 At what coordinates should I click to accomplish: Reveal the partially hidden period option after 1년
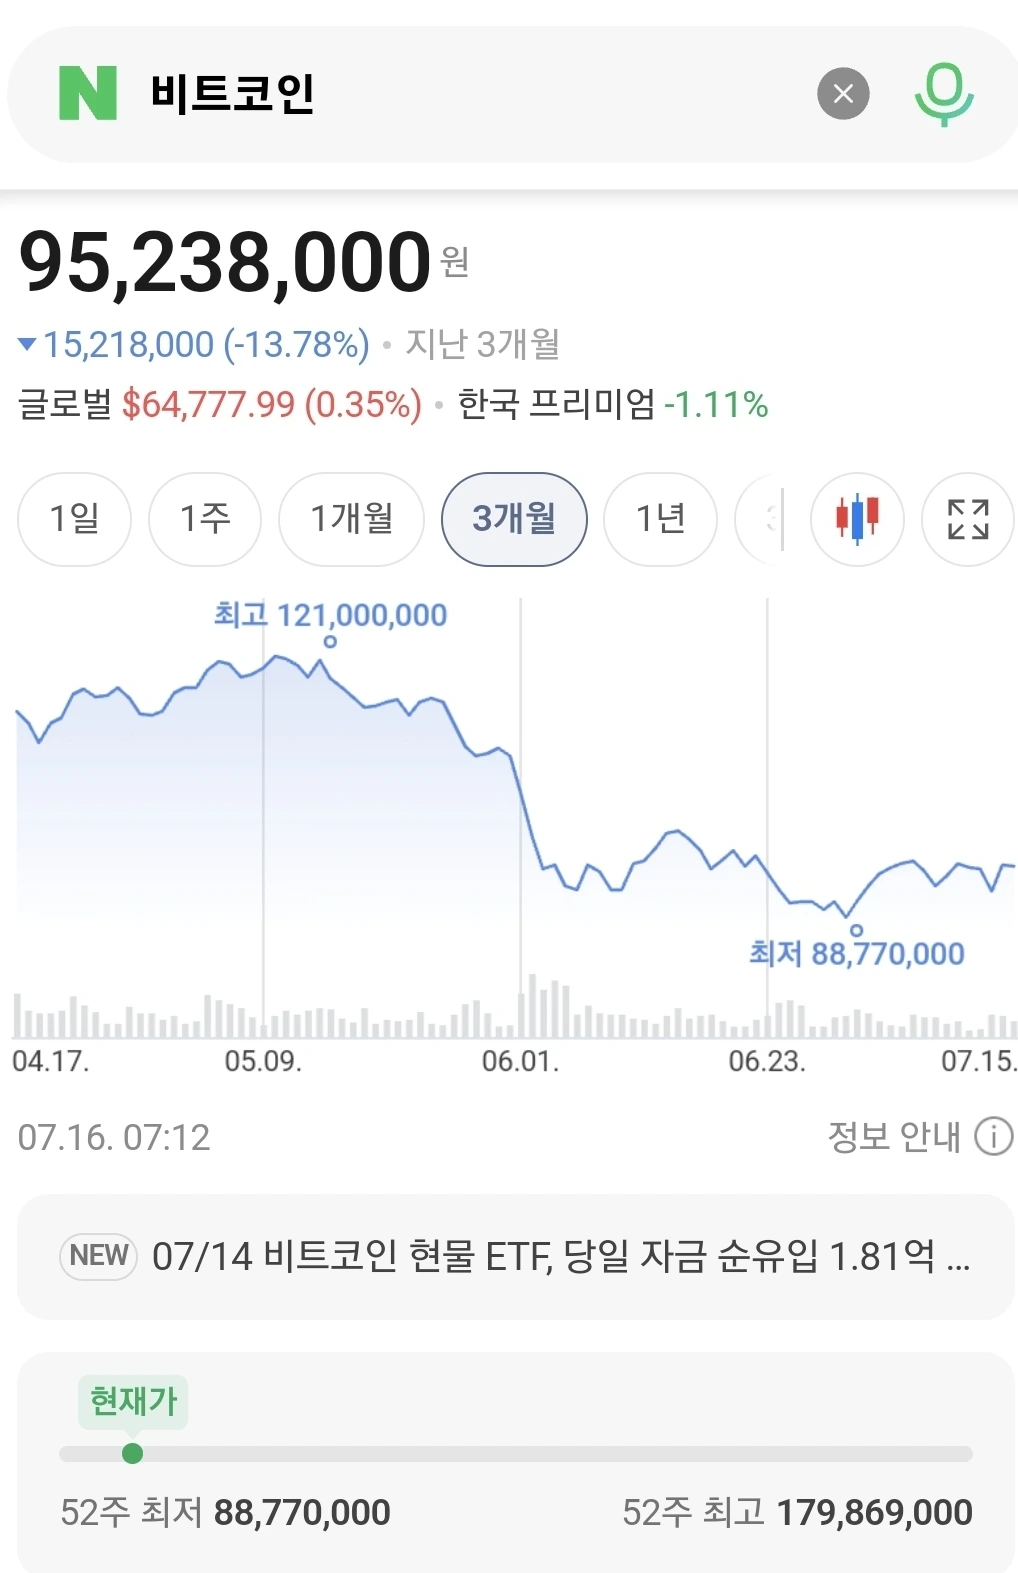(758, 518)
